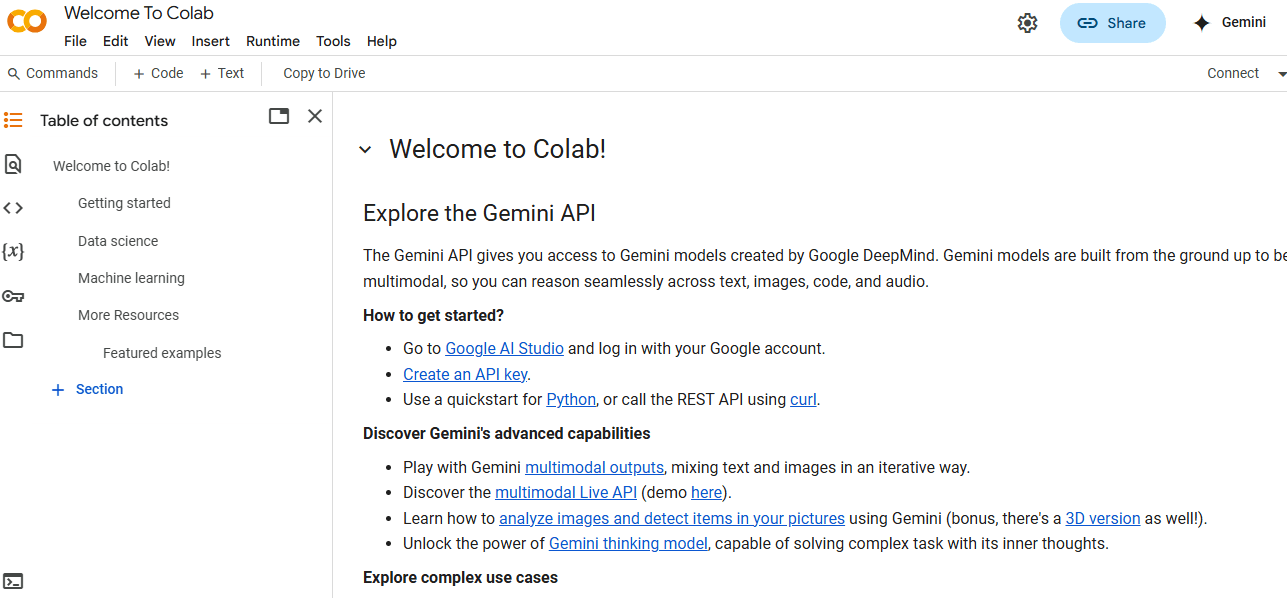Open the Help menu

[x=382, y=41]
